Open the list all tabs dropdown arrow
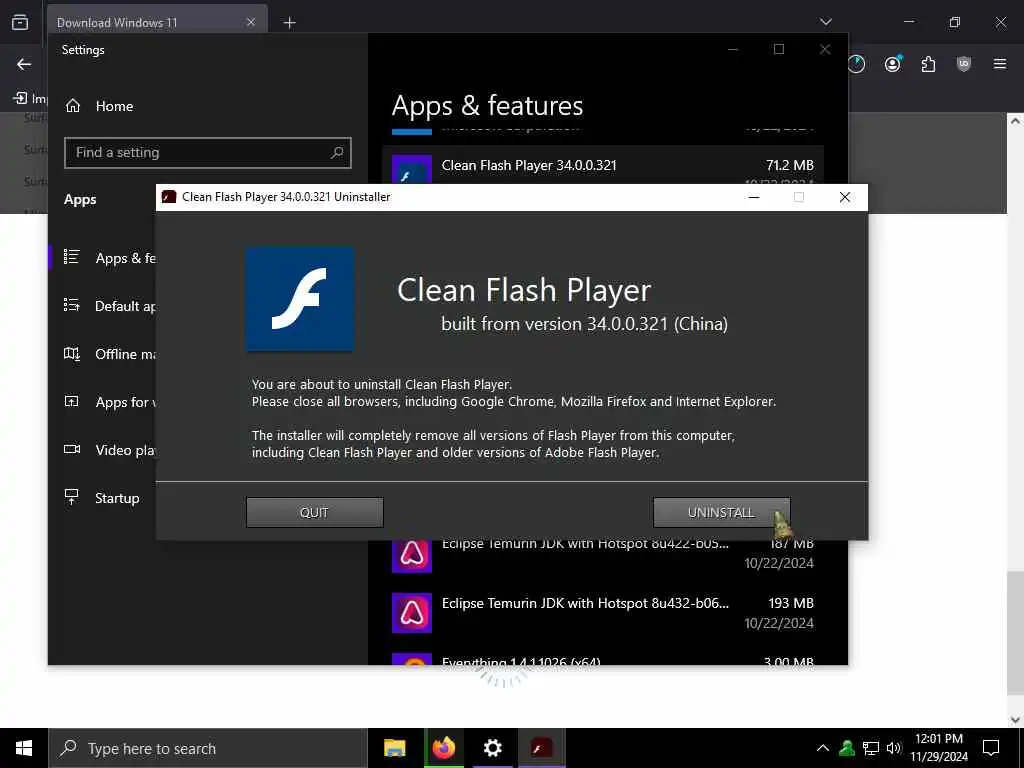Viewport: 1024px width, 768px height. (x=825, y=22)
